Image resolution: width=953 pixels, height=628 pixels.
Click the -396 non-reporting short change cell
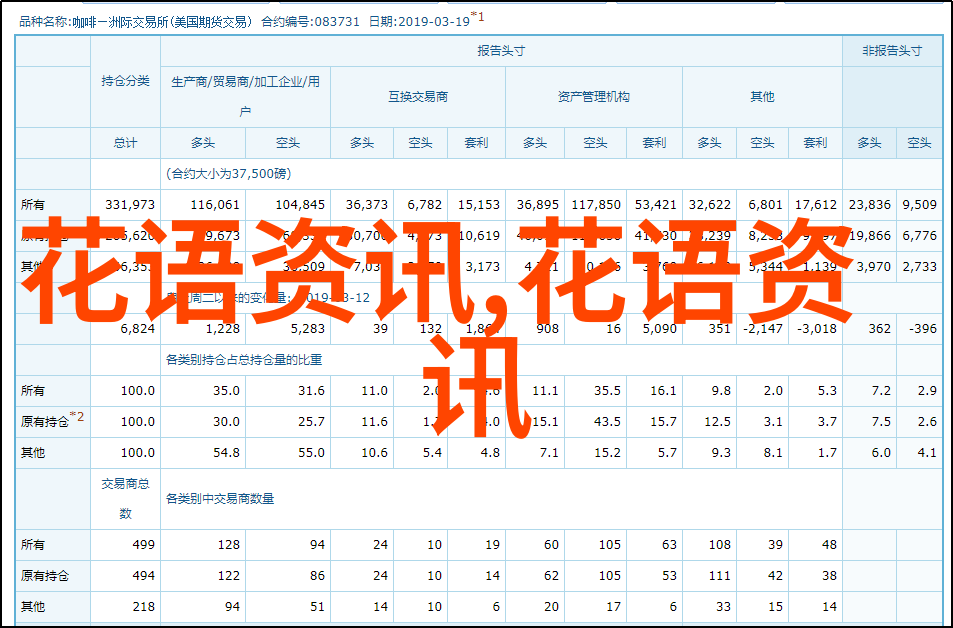coord(917,329)
